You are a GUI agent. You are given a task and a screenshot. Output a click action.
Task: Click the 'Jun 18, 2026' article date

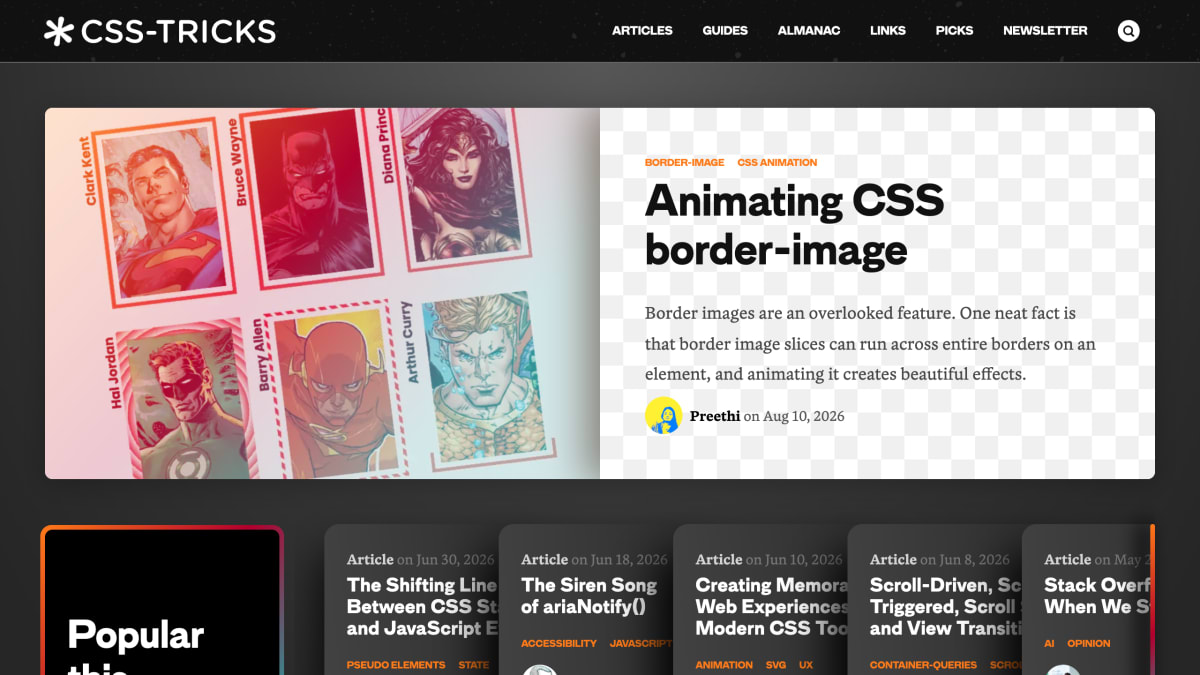pos(630,560)
